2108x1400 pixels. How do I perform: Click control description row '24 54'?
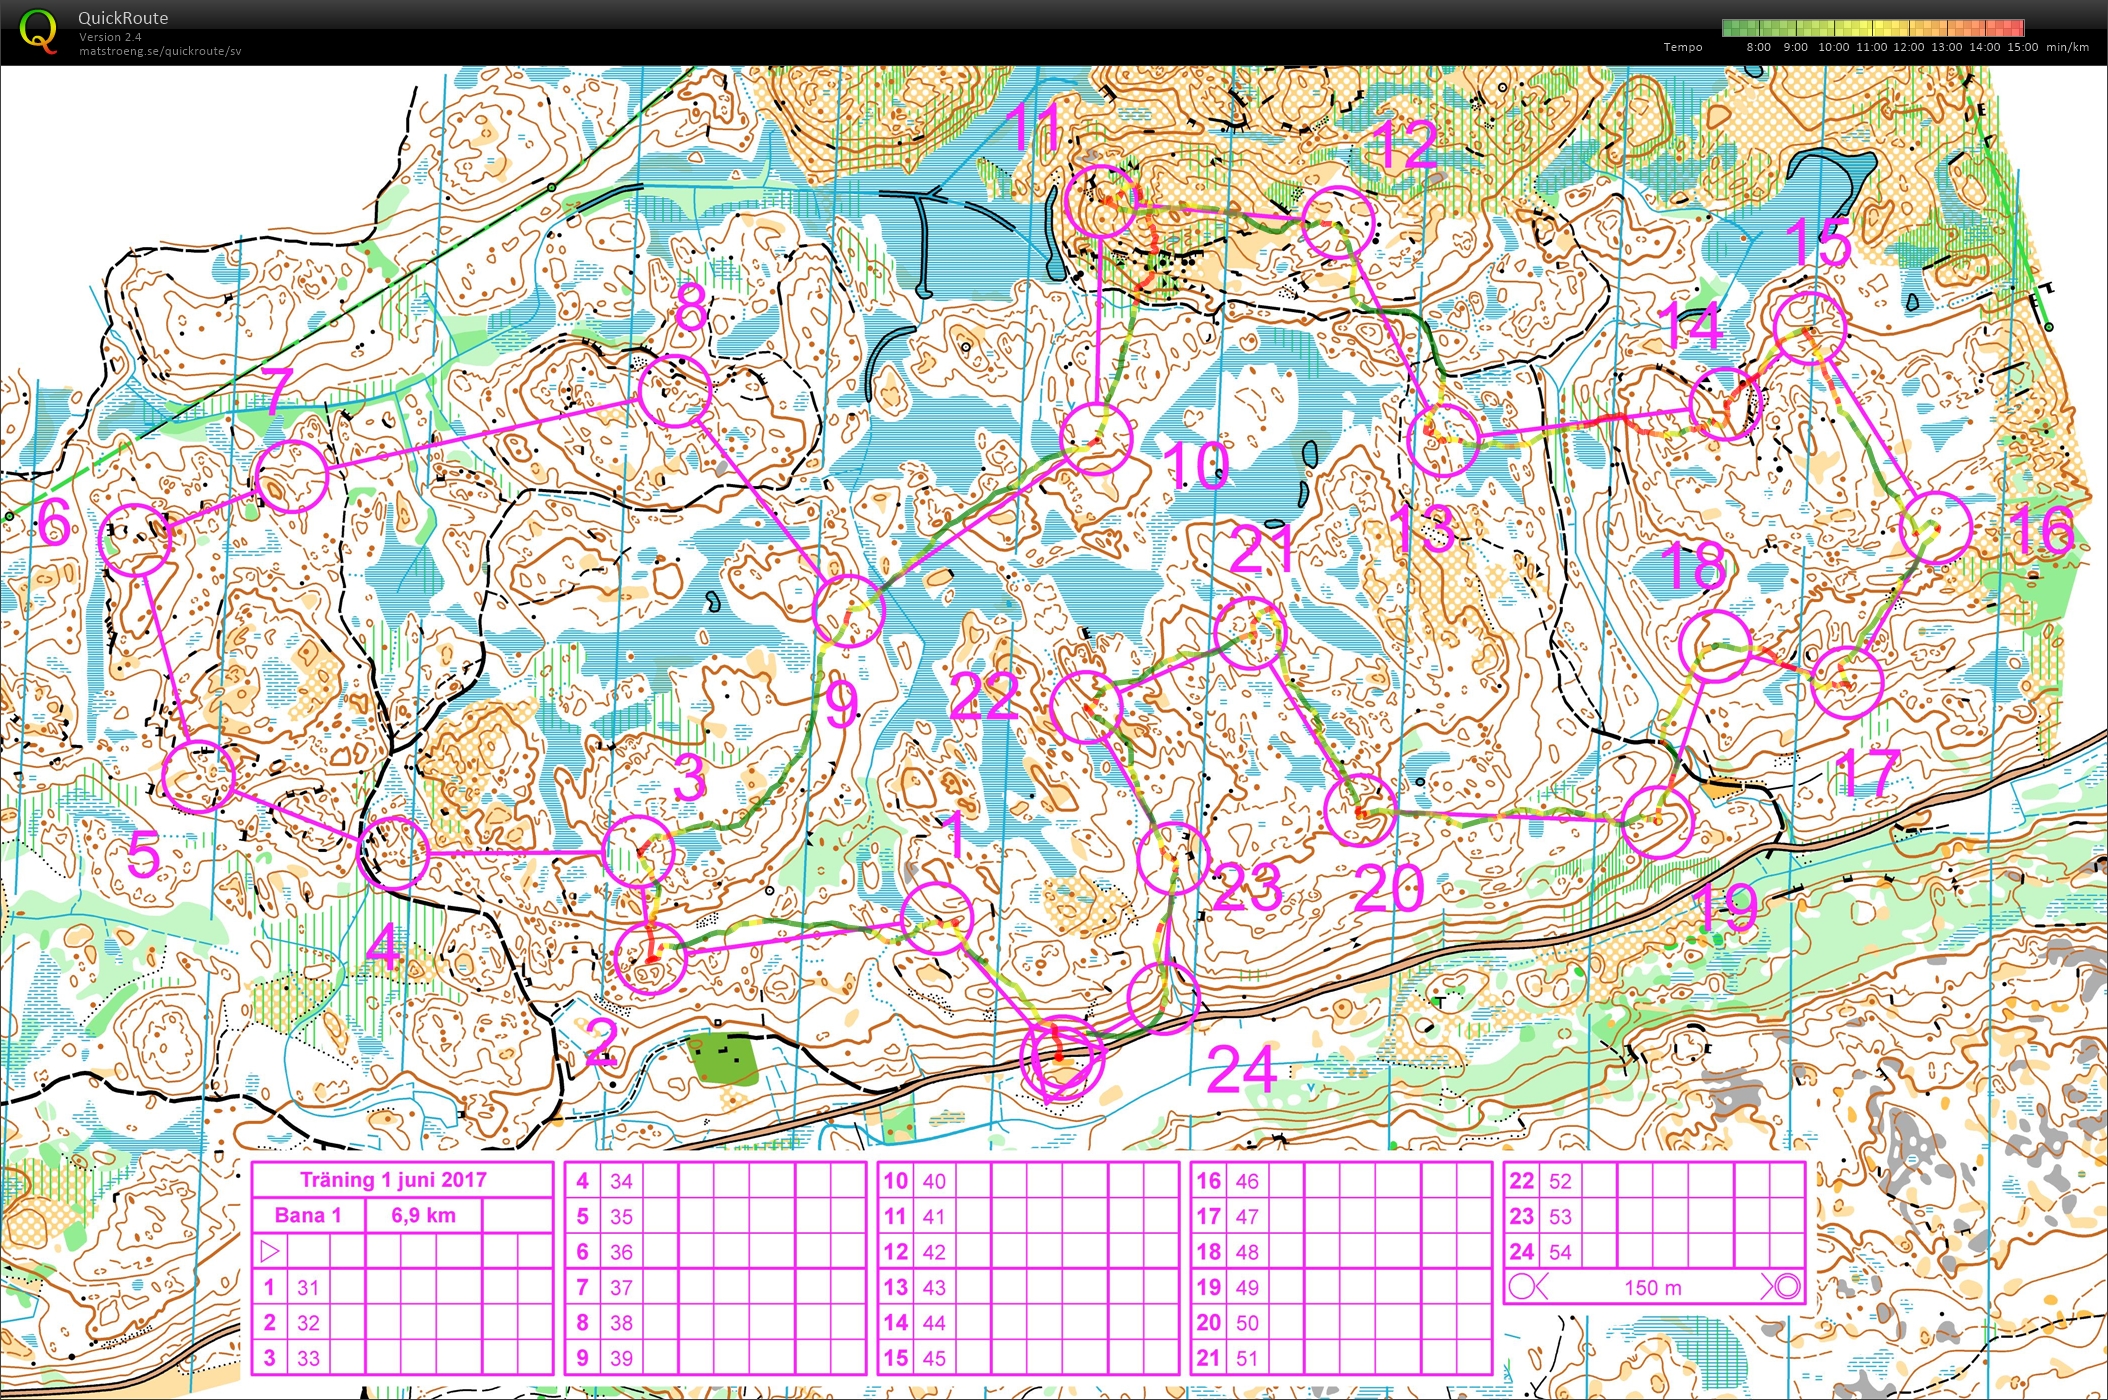point(1654,1251)
